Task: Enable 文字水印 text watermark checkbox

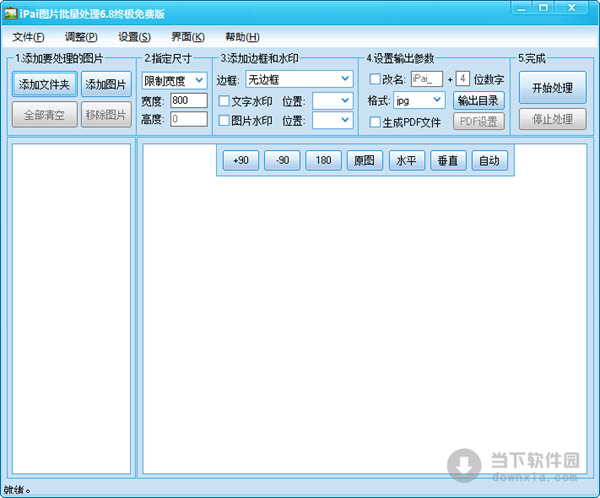Action: click(x=224, y=101)
